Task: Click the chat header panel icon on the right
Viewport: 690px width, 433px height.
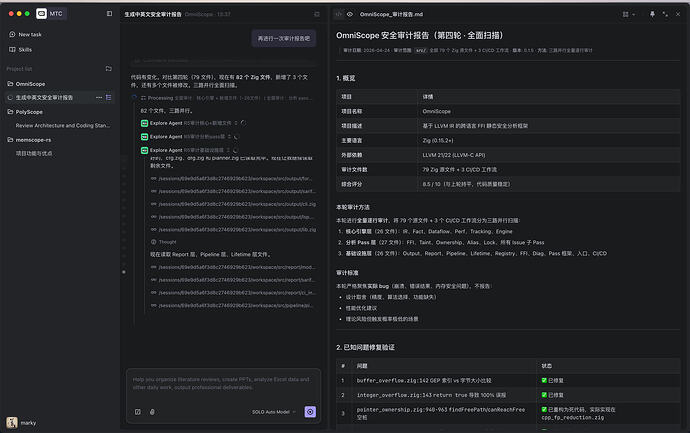Action: tap(317, 14)
